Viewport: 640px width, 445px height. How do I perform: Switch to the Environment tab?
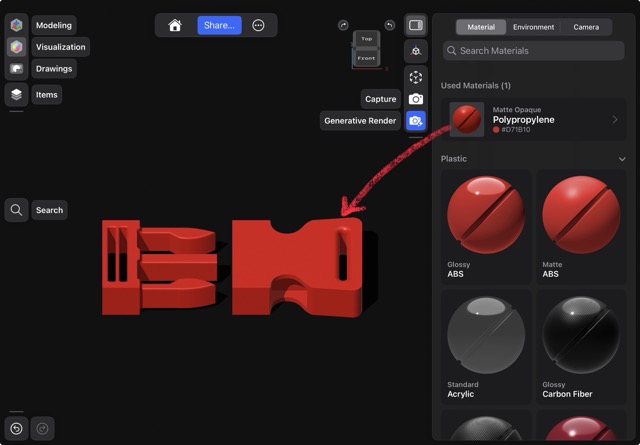533,27
